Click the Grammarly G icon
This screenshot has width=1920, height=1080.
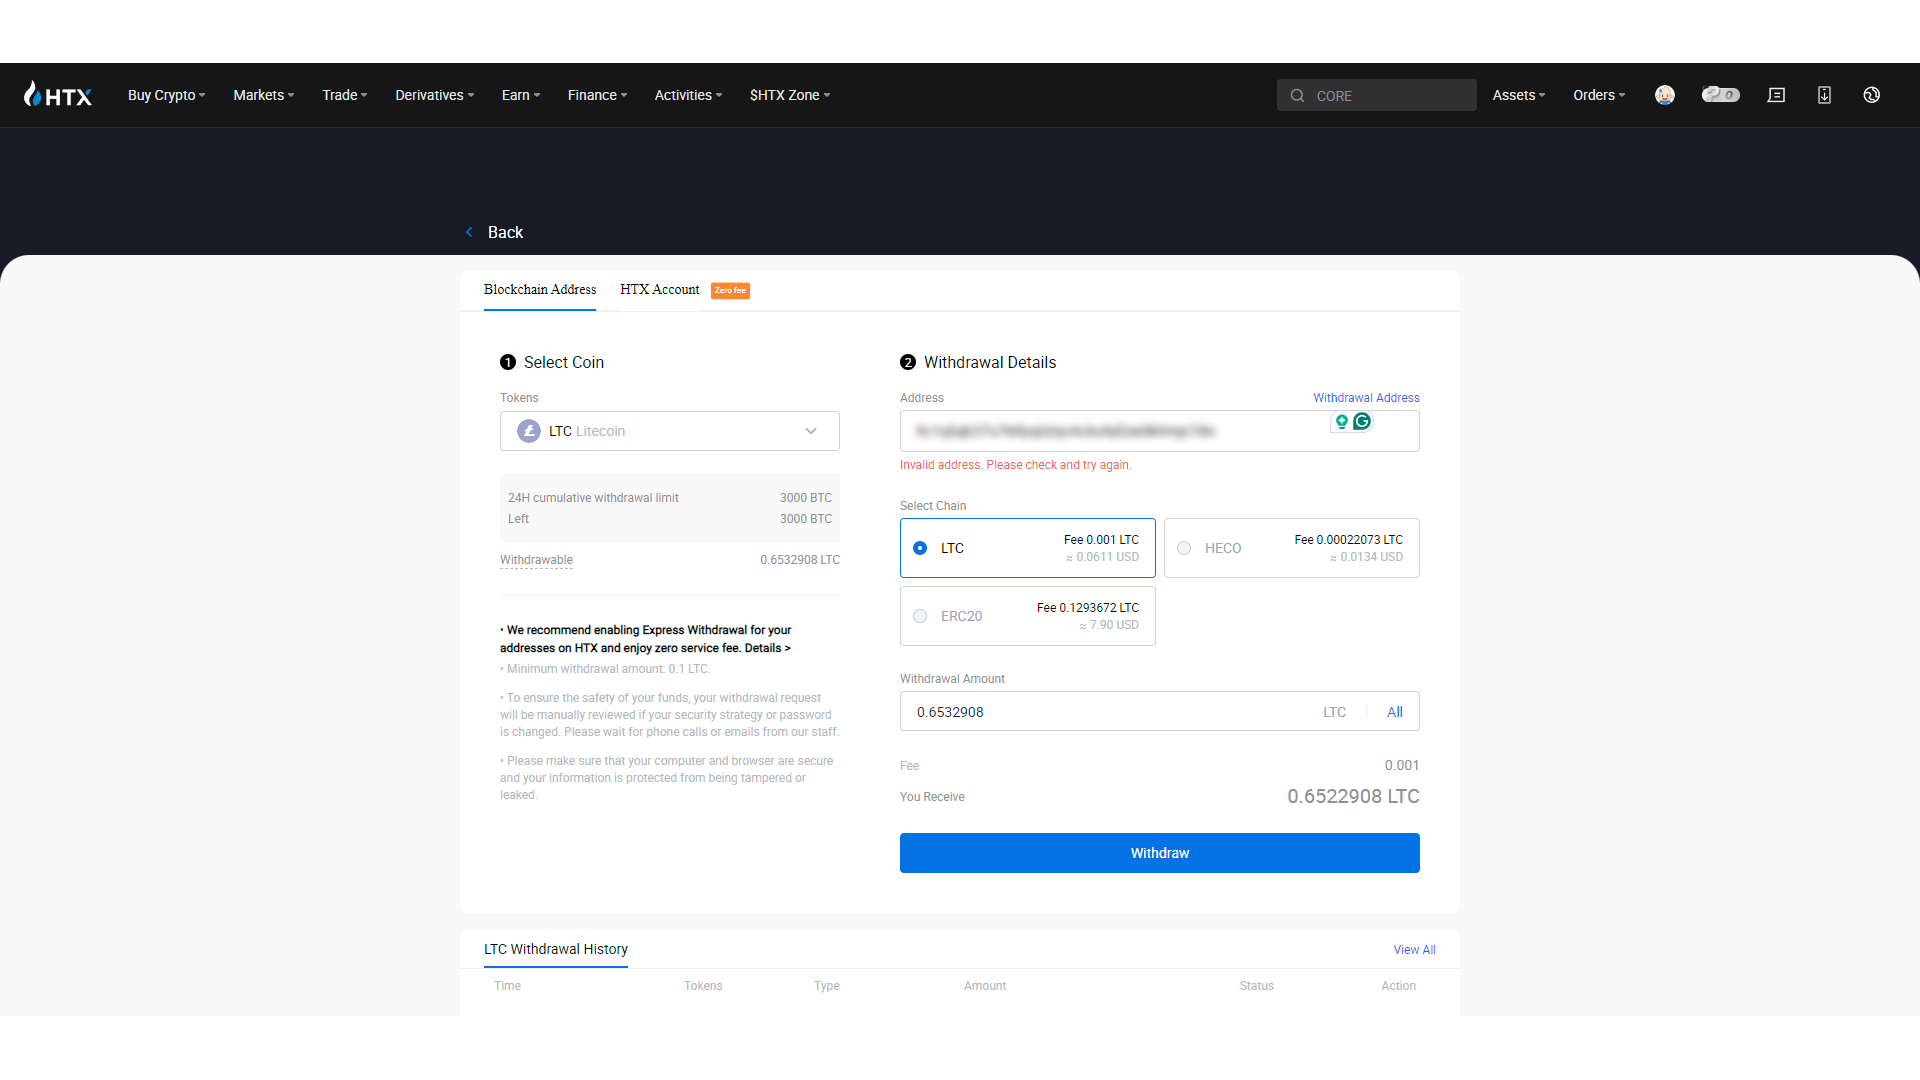(1362, 422)
